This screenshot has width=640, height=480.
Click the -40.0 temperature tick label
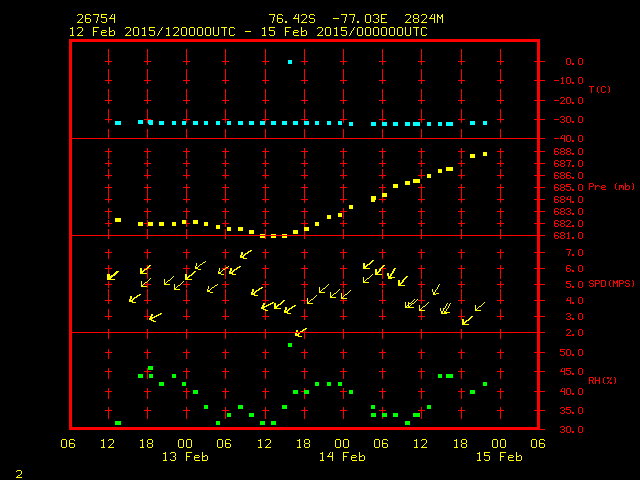point(568,139)
